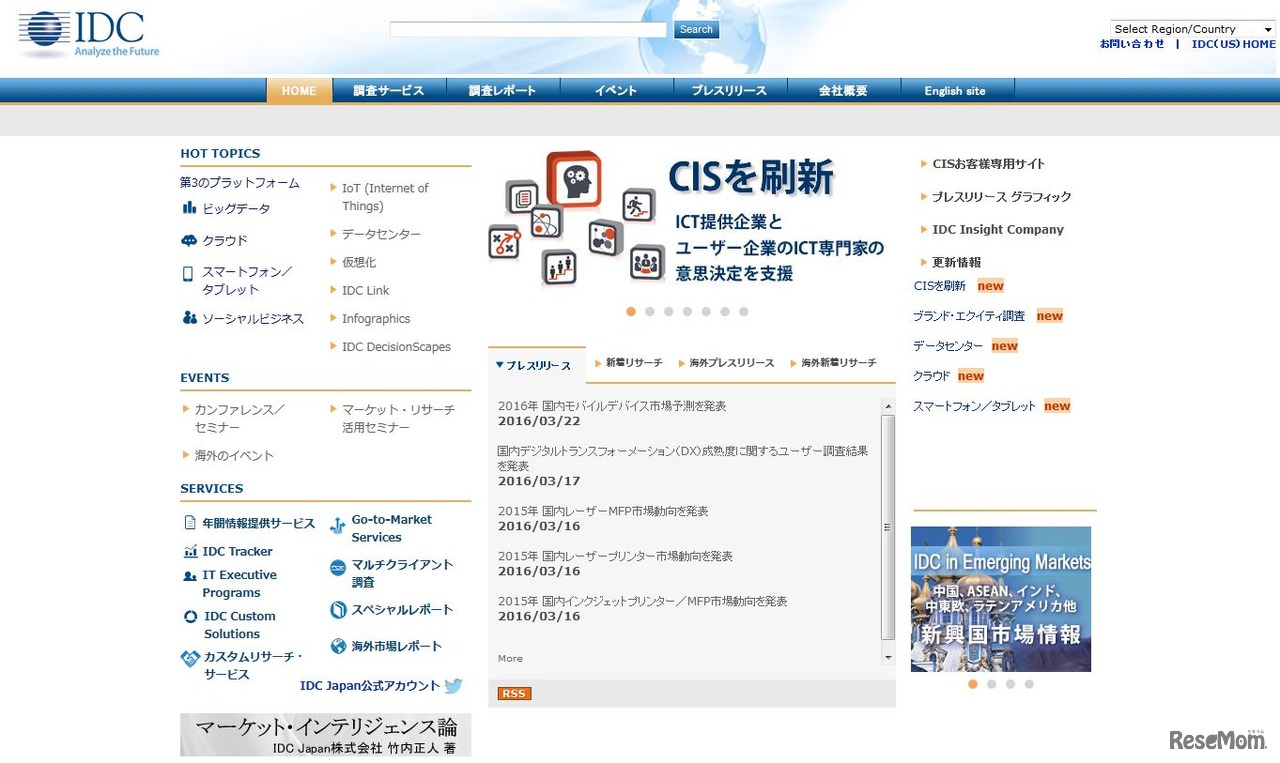Viewport: 1280px width, 763px height.
Task: Open スマートフォン／タブレット via phone icon
Action: point(186,272)
